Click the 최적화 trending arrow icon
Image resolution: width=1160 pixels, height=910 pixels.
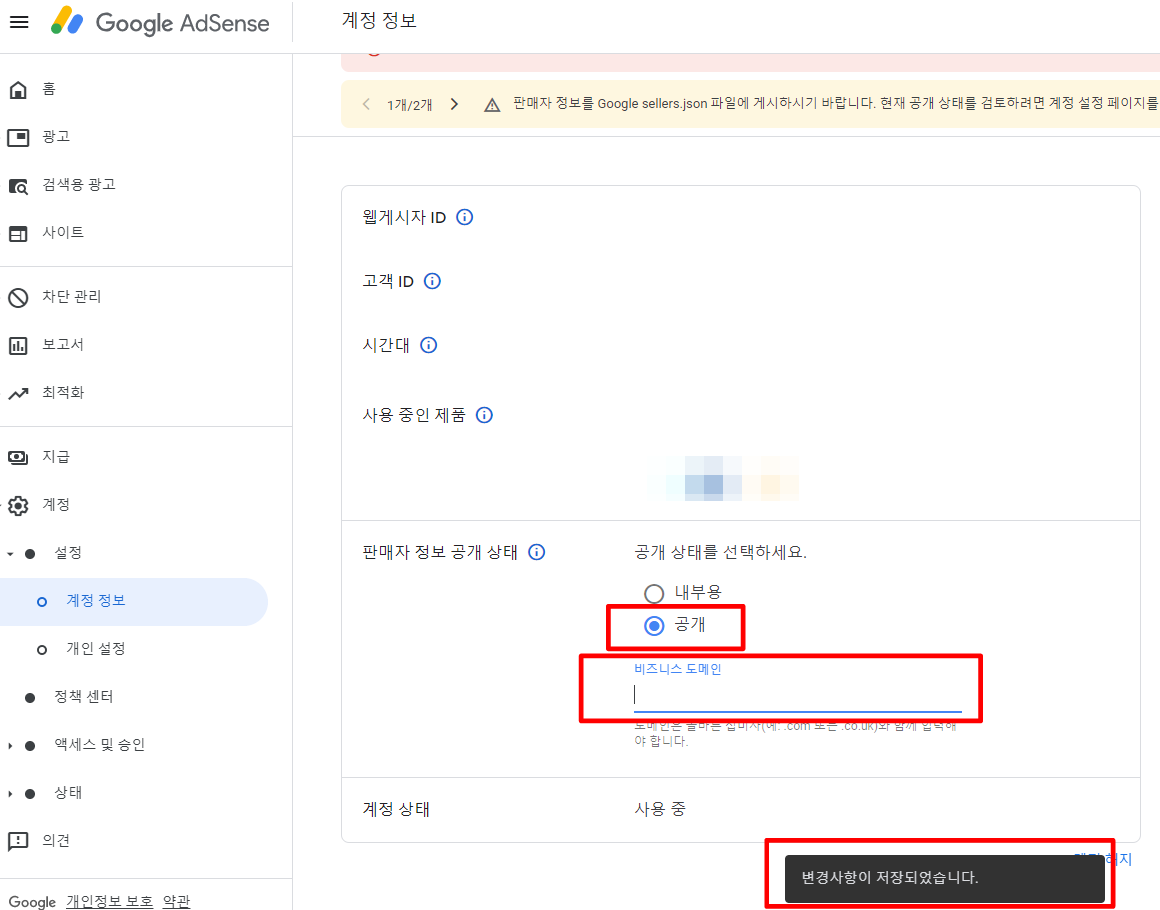pos(18,394)
